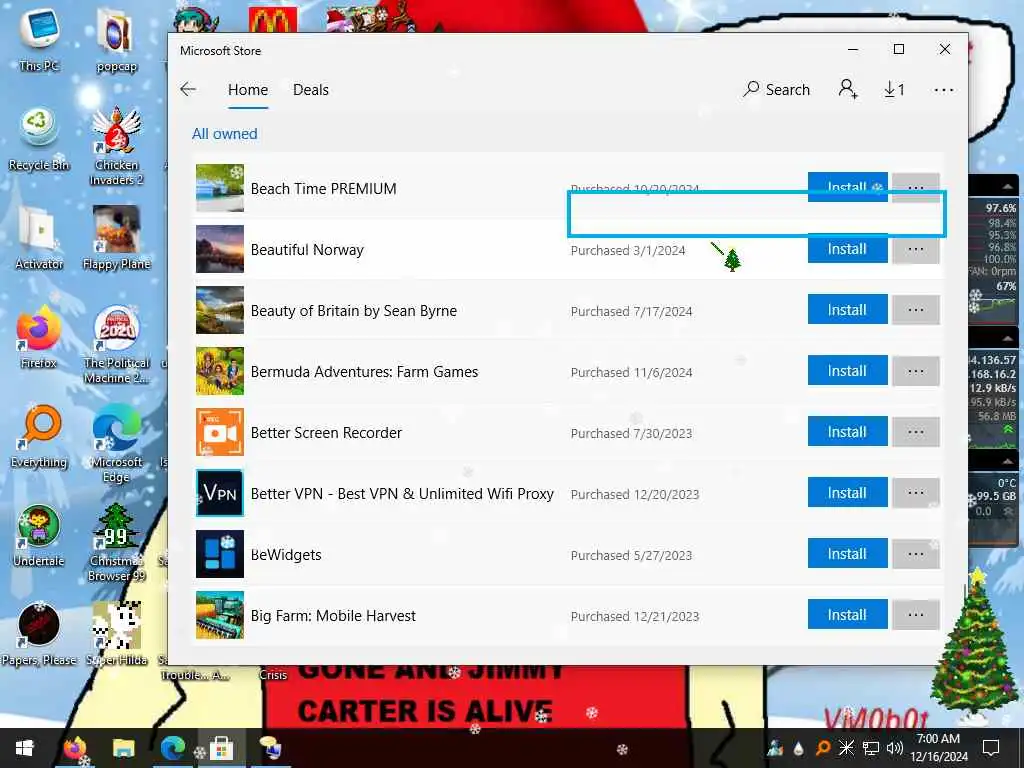Install Bermuda Adventures: Farm Games
The height and width of the screenshot is (768, 1024).
point(847,370)
